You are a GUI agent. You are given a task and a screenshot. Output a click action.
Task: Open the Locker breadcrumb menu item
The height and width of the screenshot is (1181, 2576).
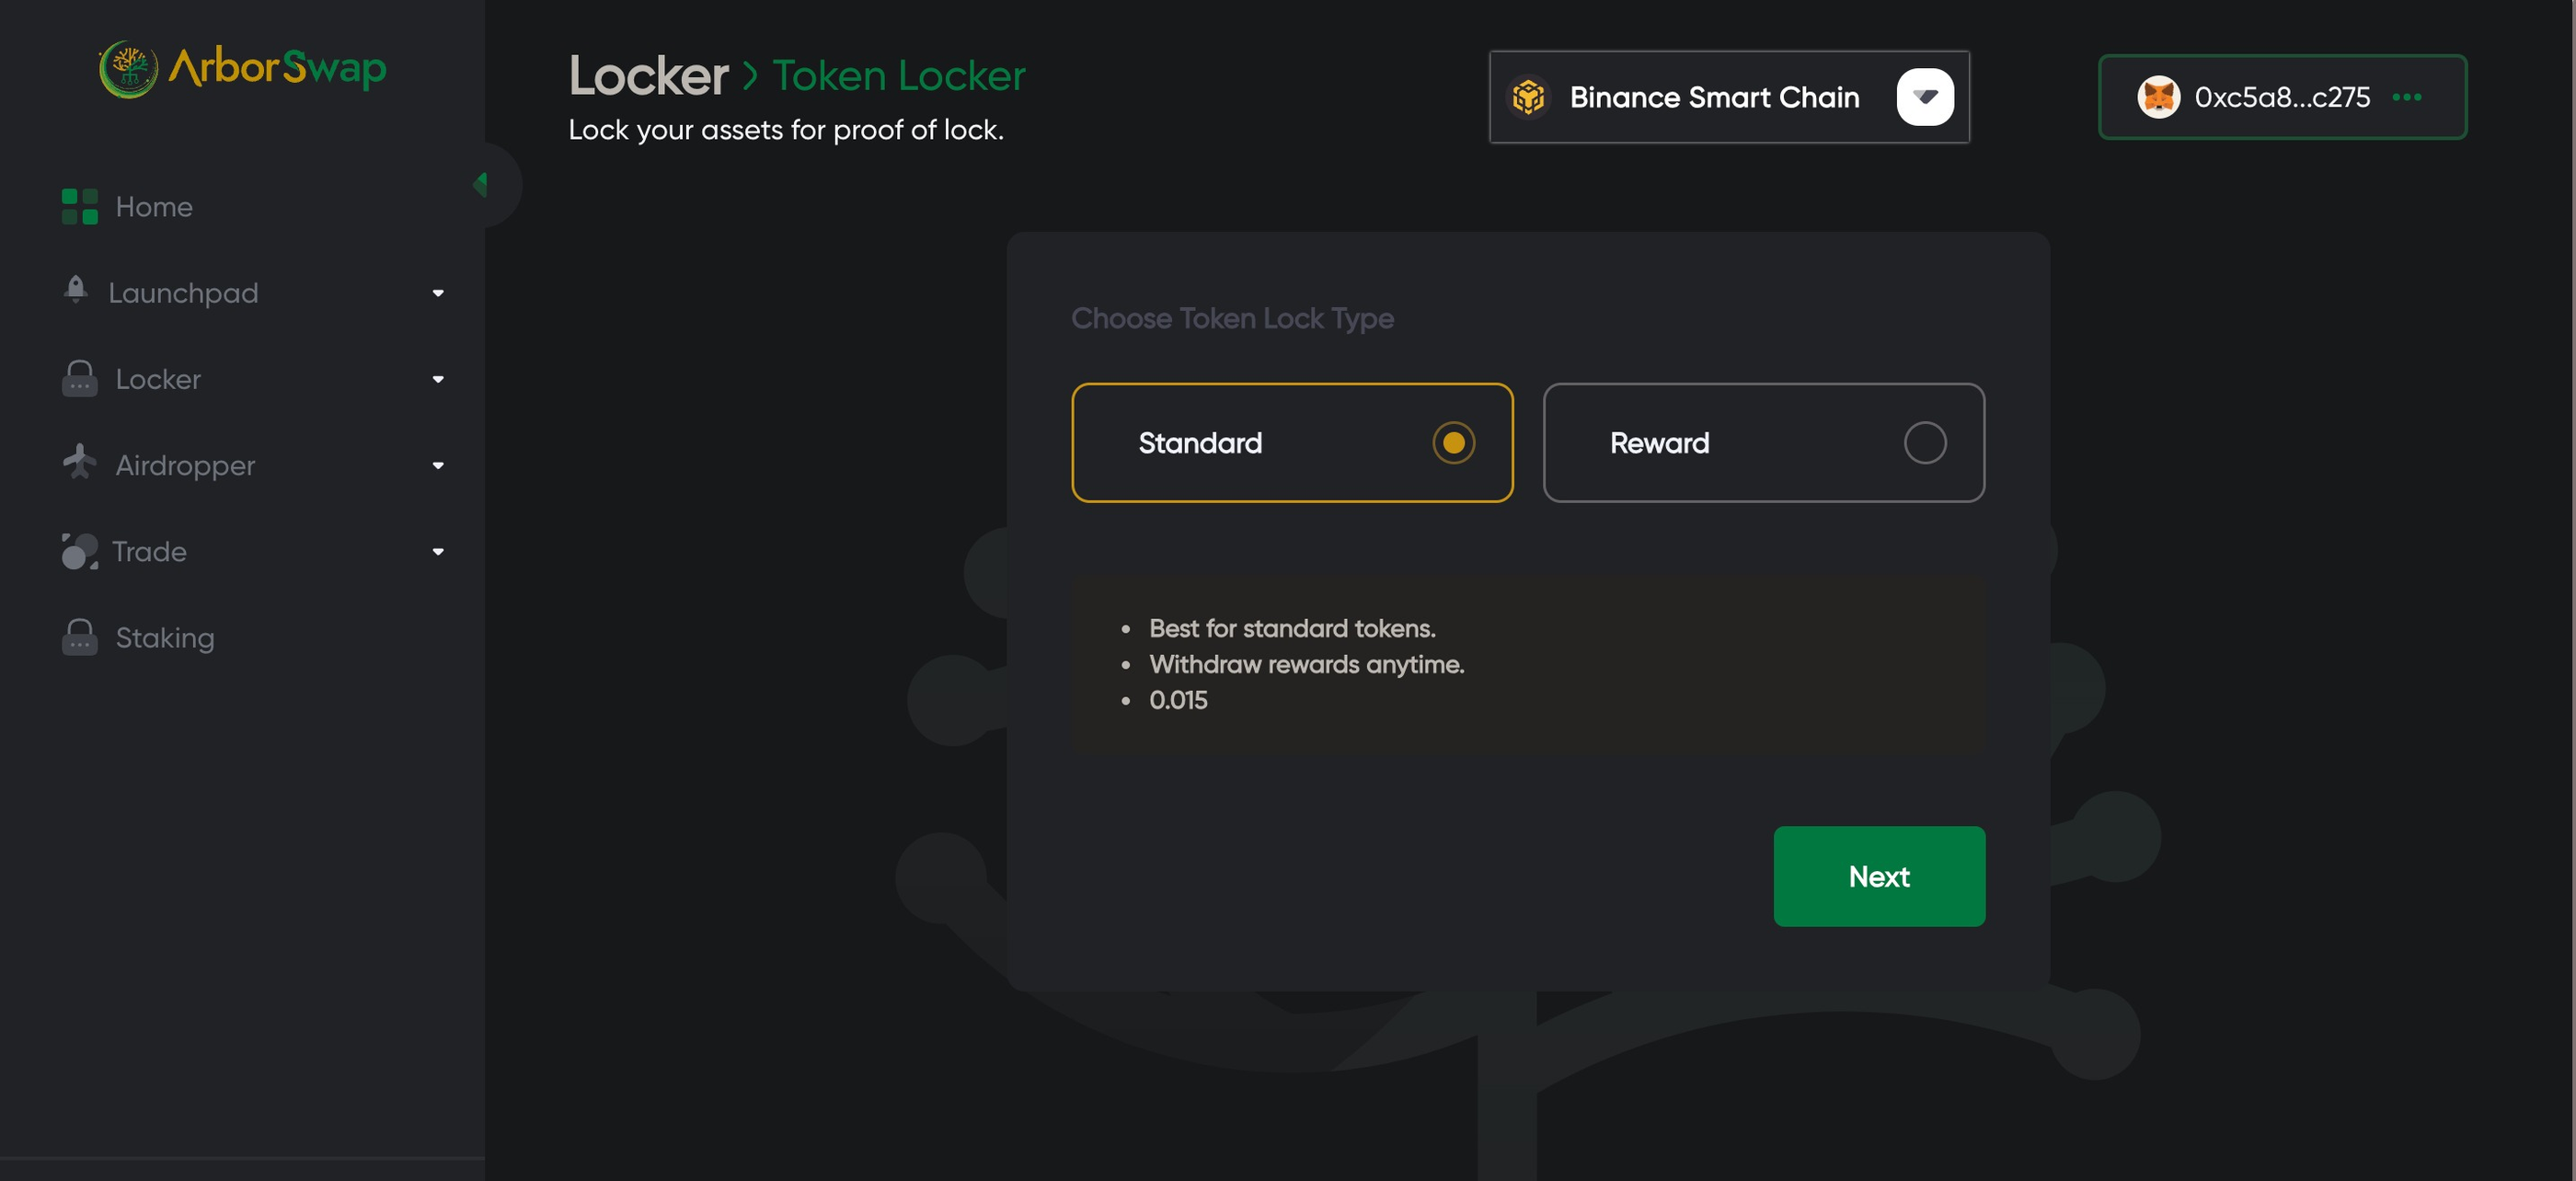(648, 75)
